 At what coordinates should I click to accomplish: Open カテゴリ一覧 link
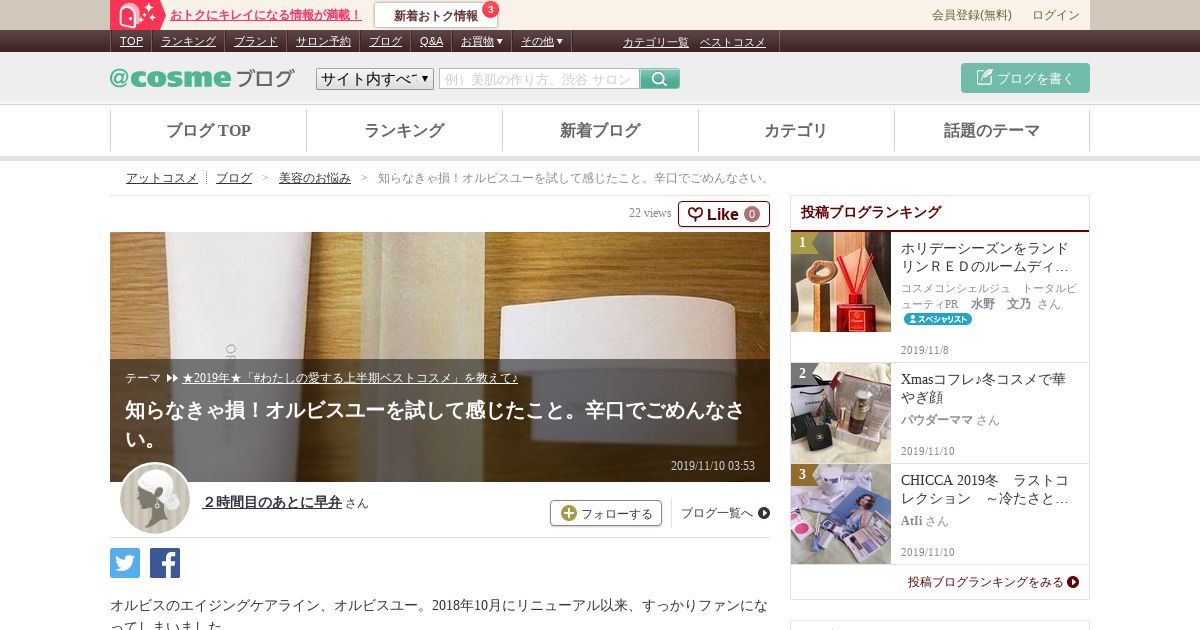pos(656,42)
